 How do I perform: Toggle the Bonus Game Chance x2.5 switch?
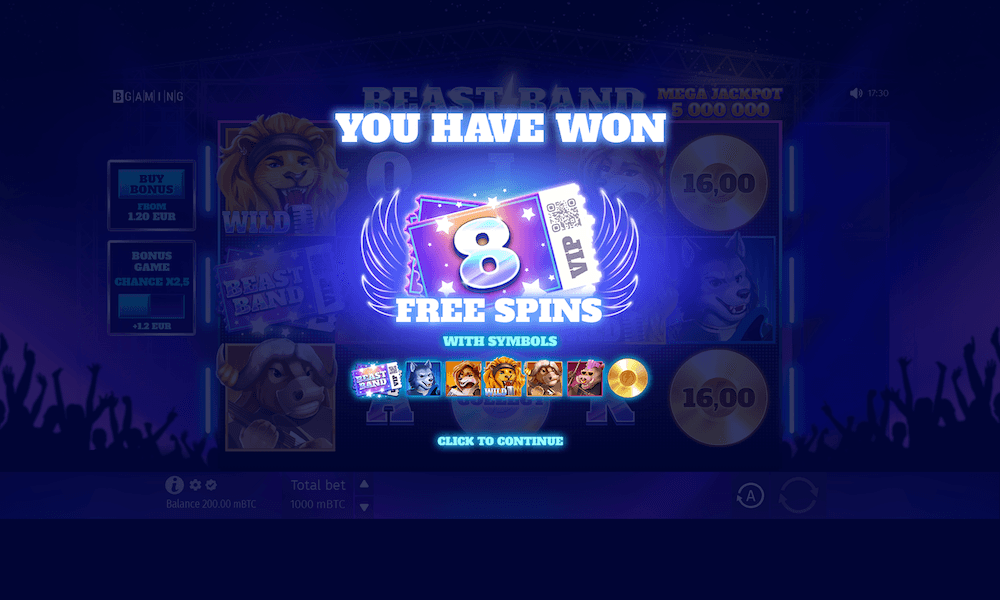151,307
